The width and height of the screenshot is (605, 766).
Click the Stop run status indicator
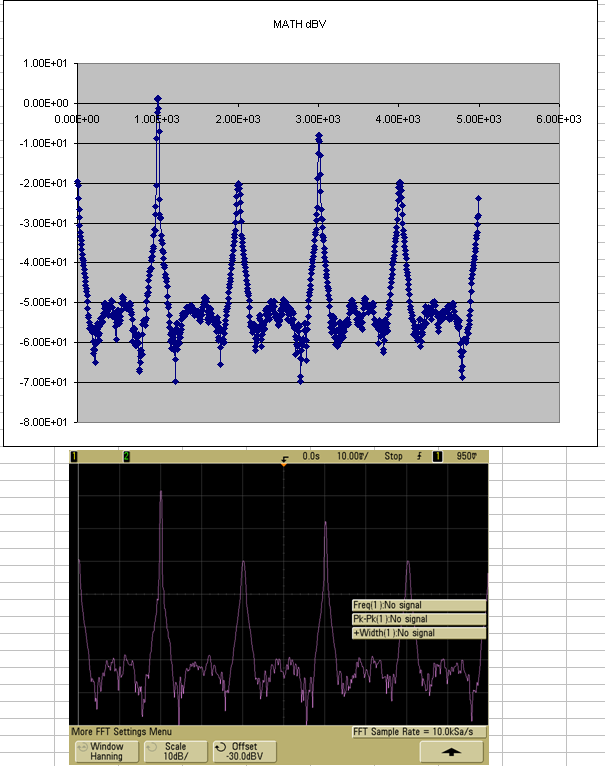pyautogui.click(x=394, y=457)
